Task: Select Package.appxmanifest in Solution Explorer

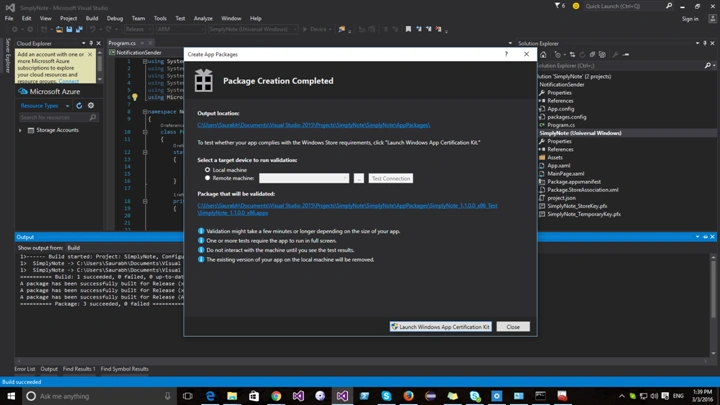Action: 574,182
